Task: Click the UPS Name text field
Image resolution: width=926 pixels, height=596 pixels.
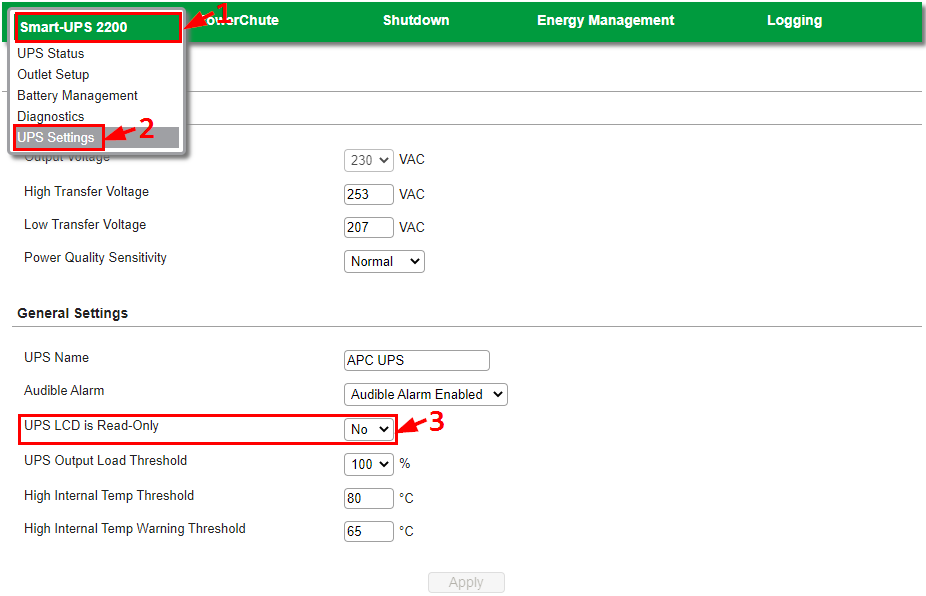Action: [416, 360]
